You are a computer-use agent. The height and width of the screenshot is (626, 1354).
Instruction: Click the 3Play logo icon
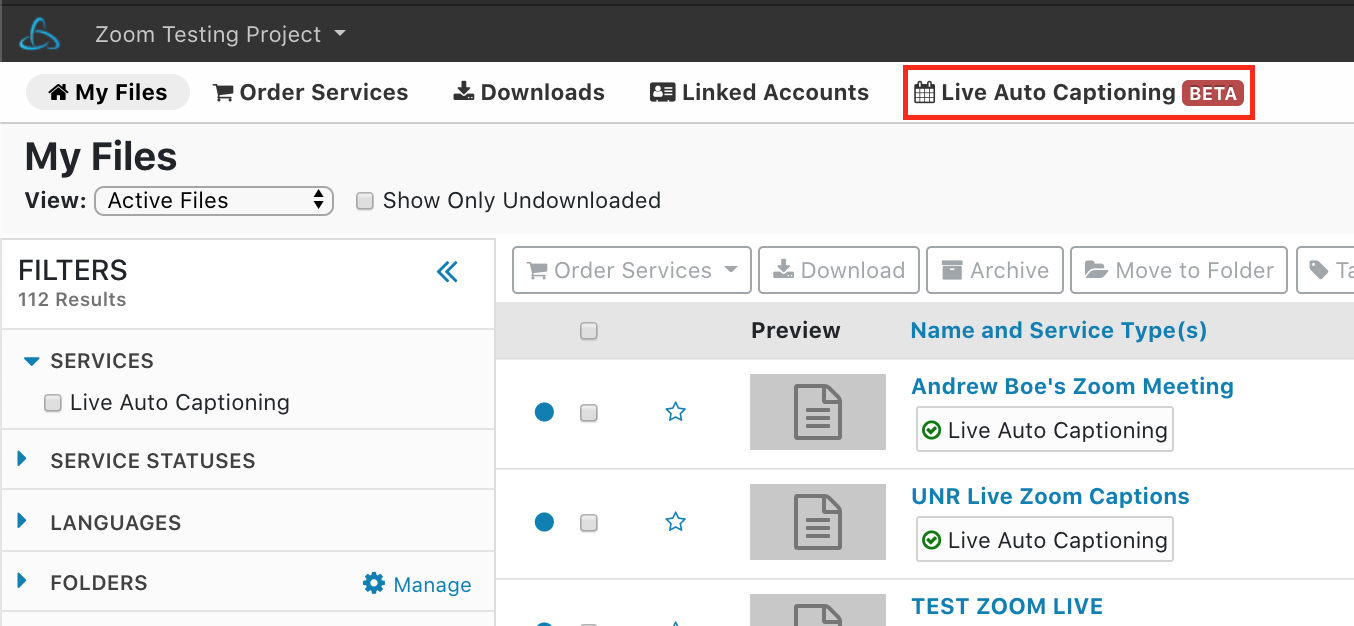coord(40,34)
